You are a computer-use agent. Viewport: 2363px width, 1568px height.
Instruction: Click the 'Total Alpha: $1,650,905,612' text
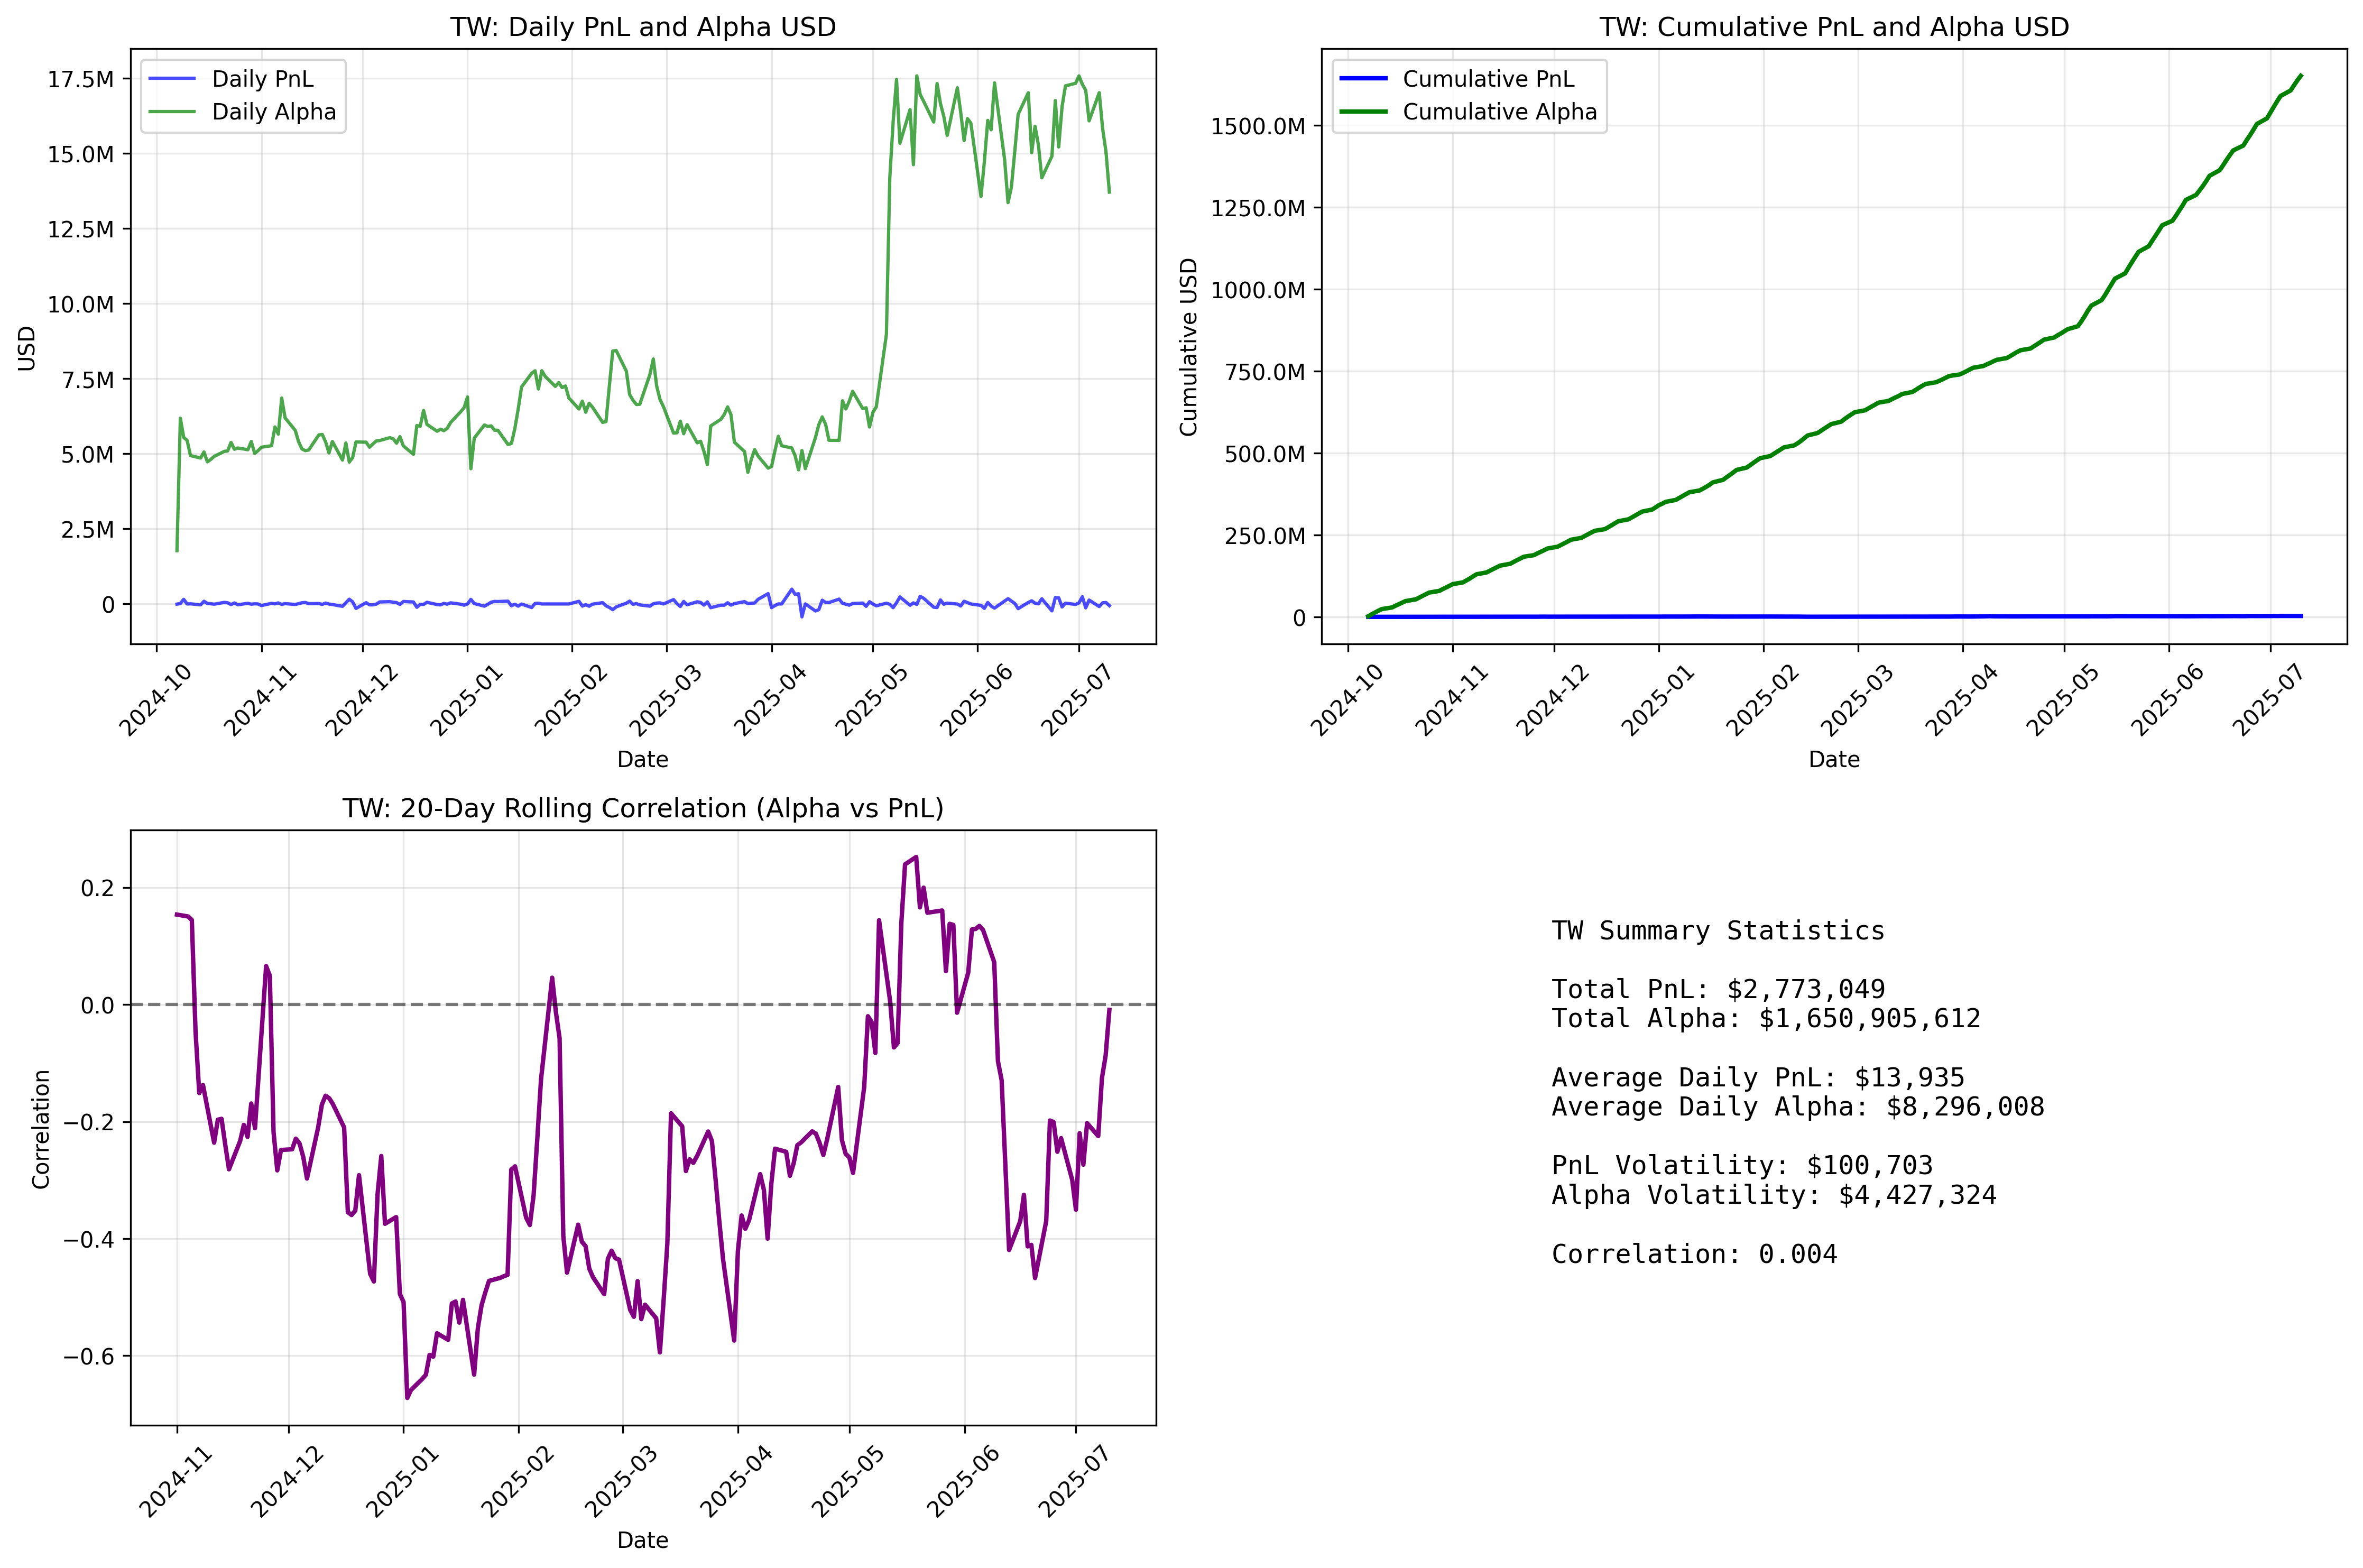pyautogui.click(x=1765, y=1018)
